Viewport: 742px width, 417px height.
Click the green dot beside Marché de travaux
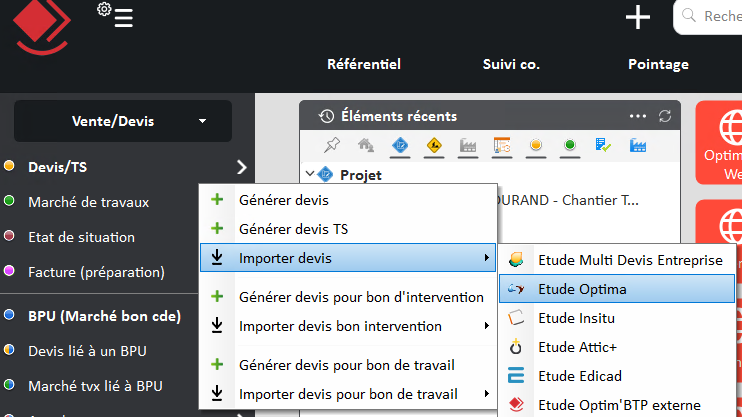[9, 201]
